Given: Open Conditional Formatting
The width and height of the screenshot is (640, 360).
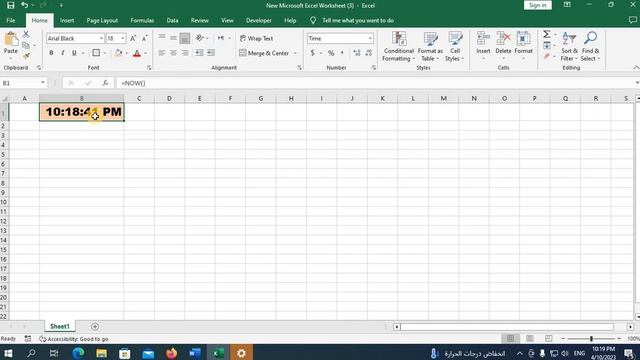Looking at the screenshot, I should point(398,47).
